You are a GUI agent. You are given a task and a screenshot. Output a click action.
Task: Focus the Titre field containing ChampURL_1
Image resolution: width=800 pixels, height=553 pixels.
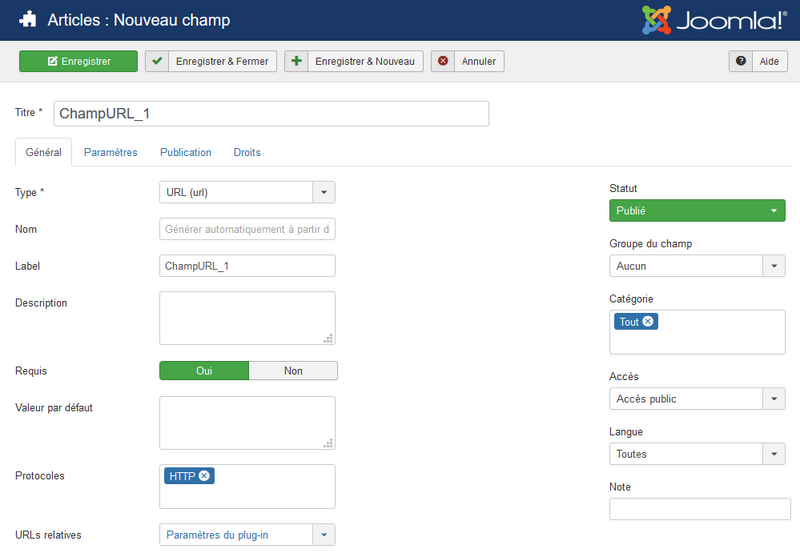point(270,113)
